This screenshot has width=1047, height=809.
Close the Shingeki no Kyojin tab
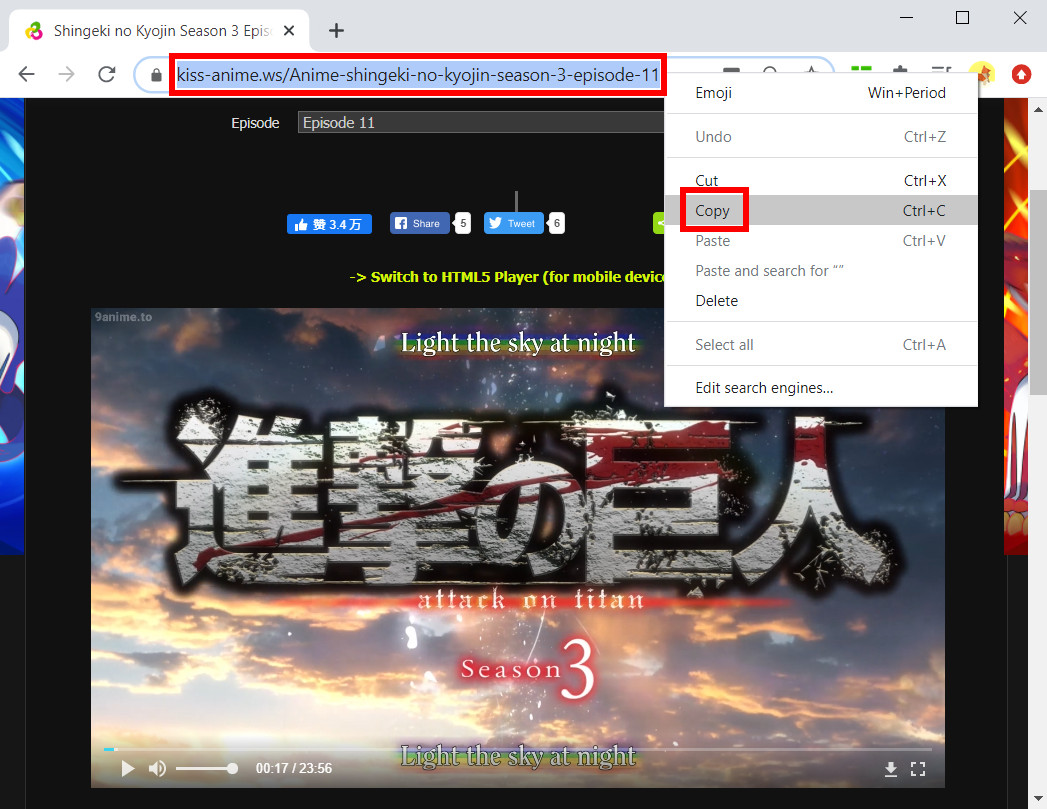pos(289,31)
